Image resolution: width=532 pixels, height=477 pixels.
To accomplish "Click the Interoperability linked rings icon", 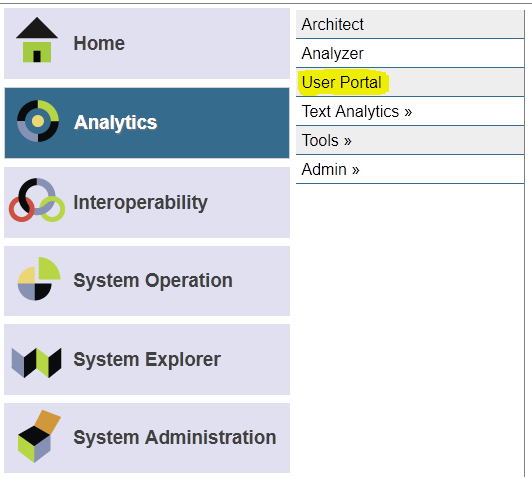I will (37, 200).
